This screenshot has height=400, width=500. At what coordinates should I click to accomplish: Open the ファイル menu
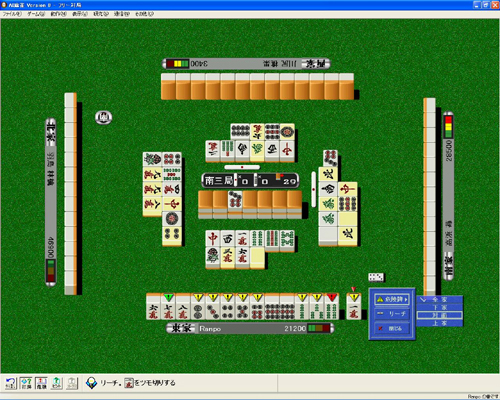(12, 14)
